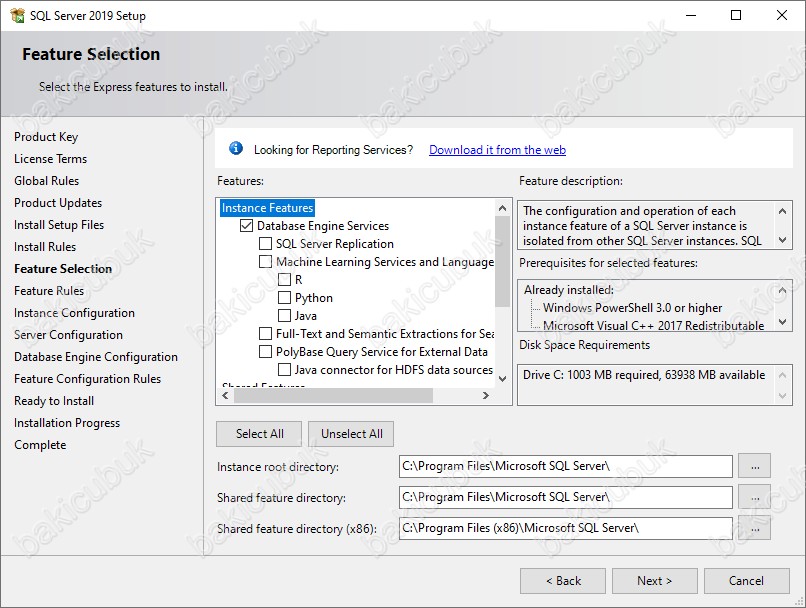
Task: Select the Feature Configuration Rules step
Action: (87, 379)
